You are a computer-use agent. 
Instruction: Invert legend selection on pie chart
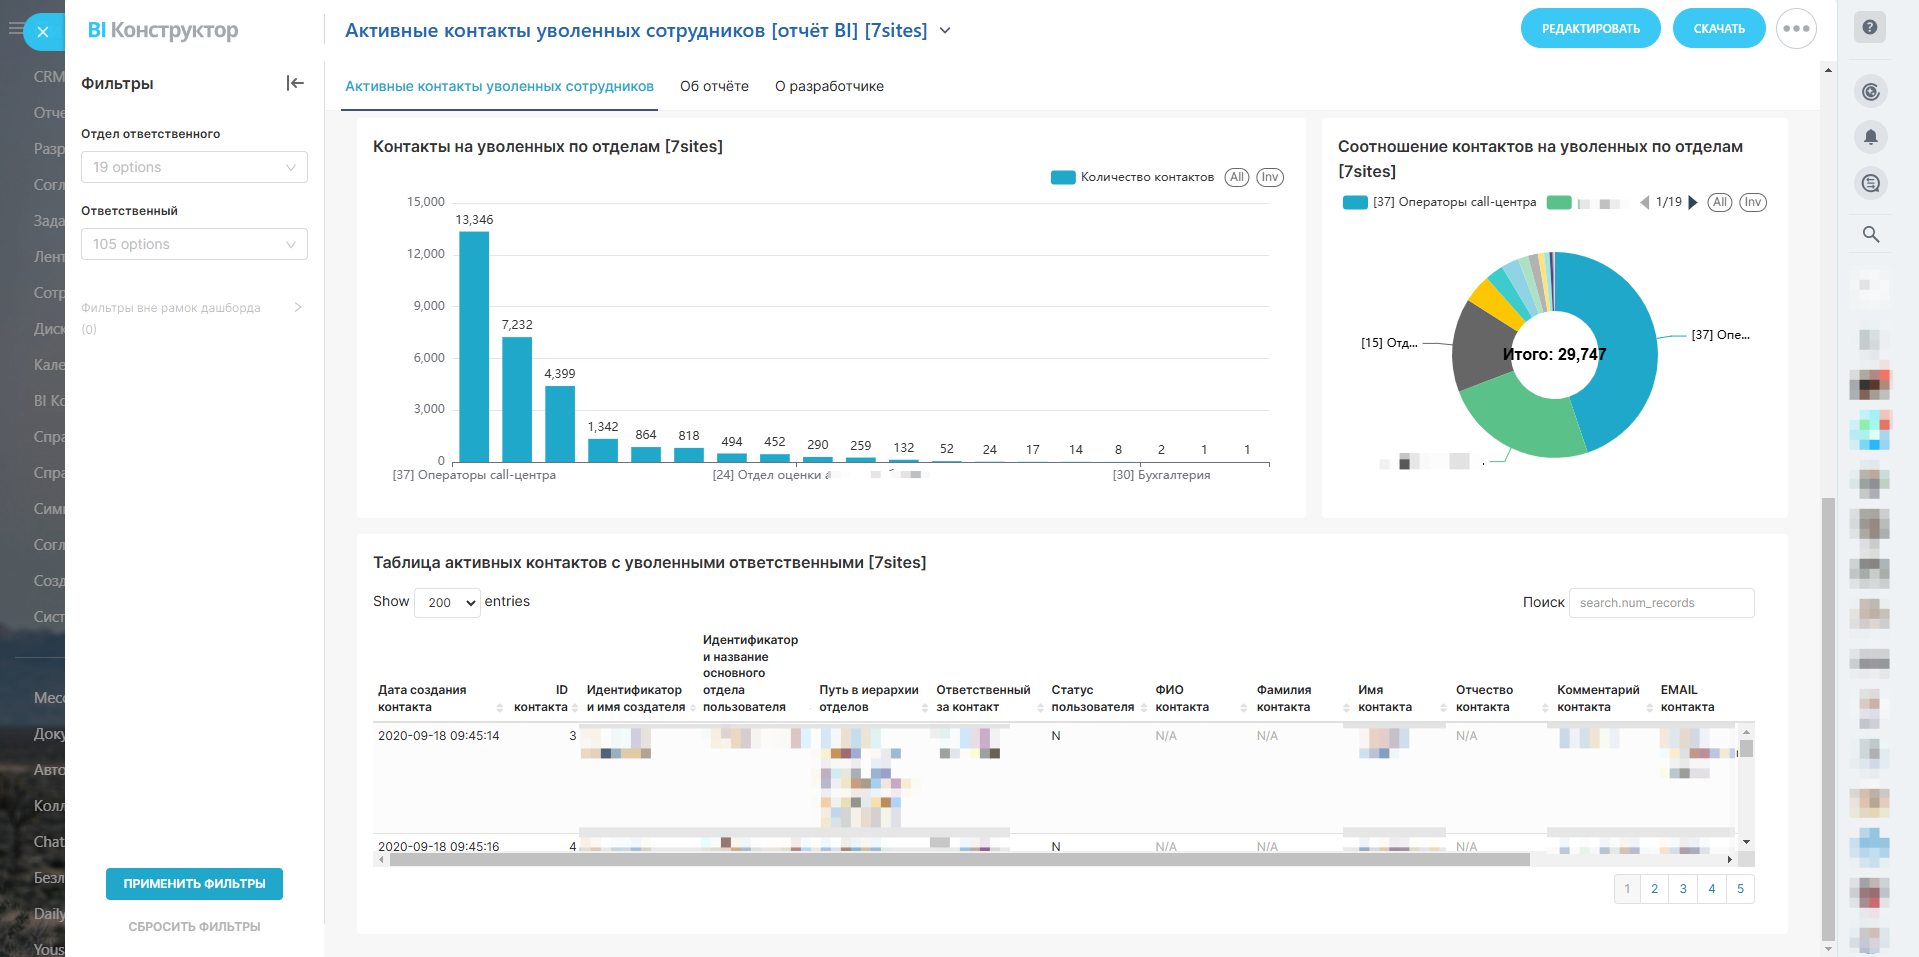coord(1753,202)
